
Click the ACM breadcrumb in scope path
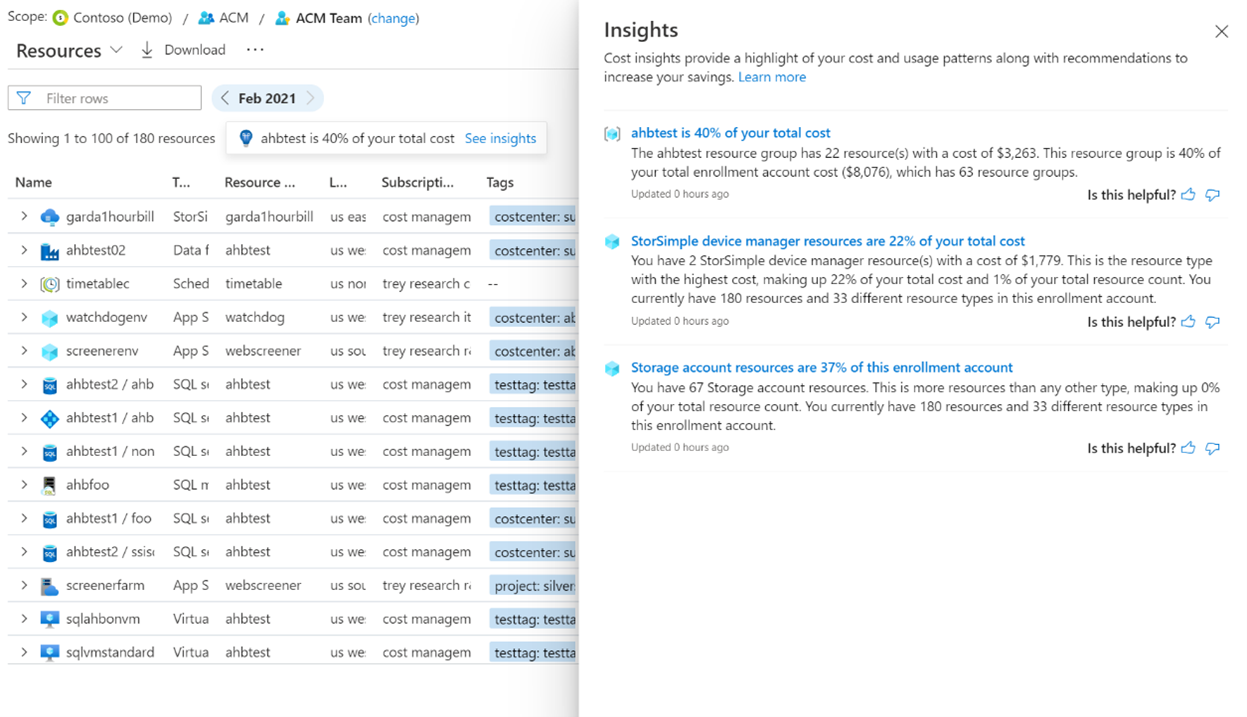click(x=234, y=18)
